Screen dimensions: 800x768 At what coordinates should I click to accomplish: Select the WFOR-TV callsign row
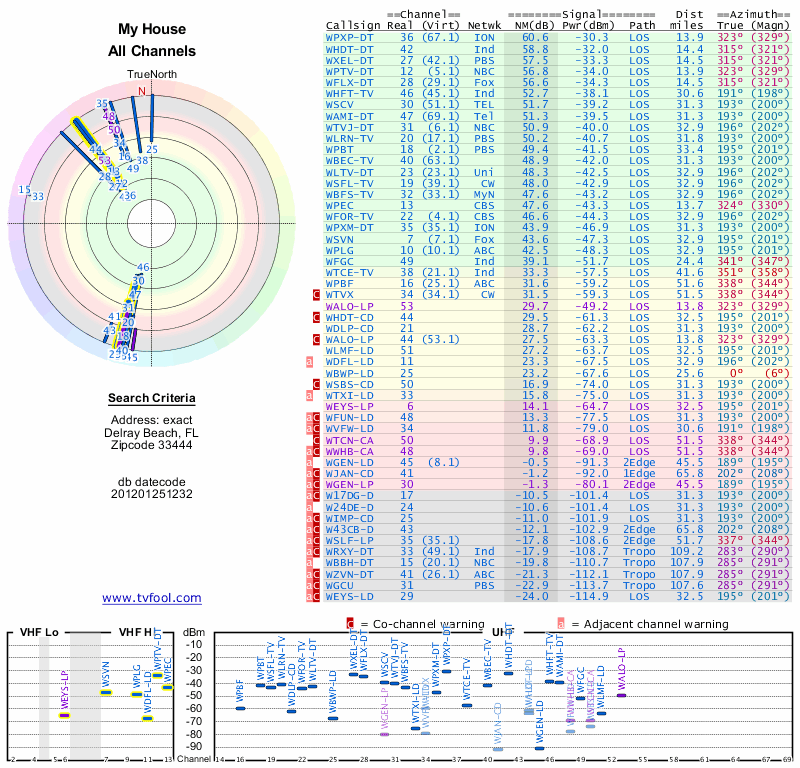pos(349,217)
